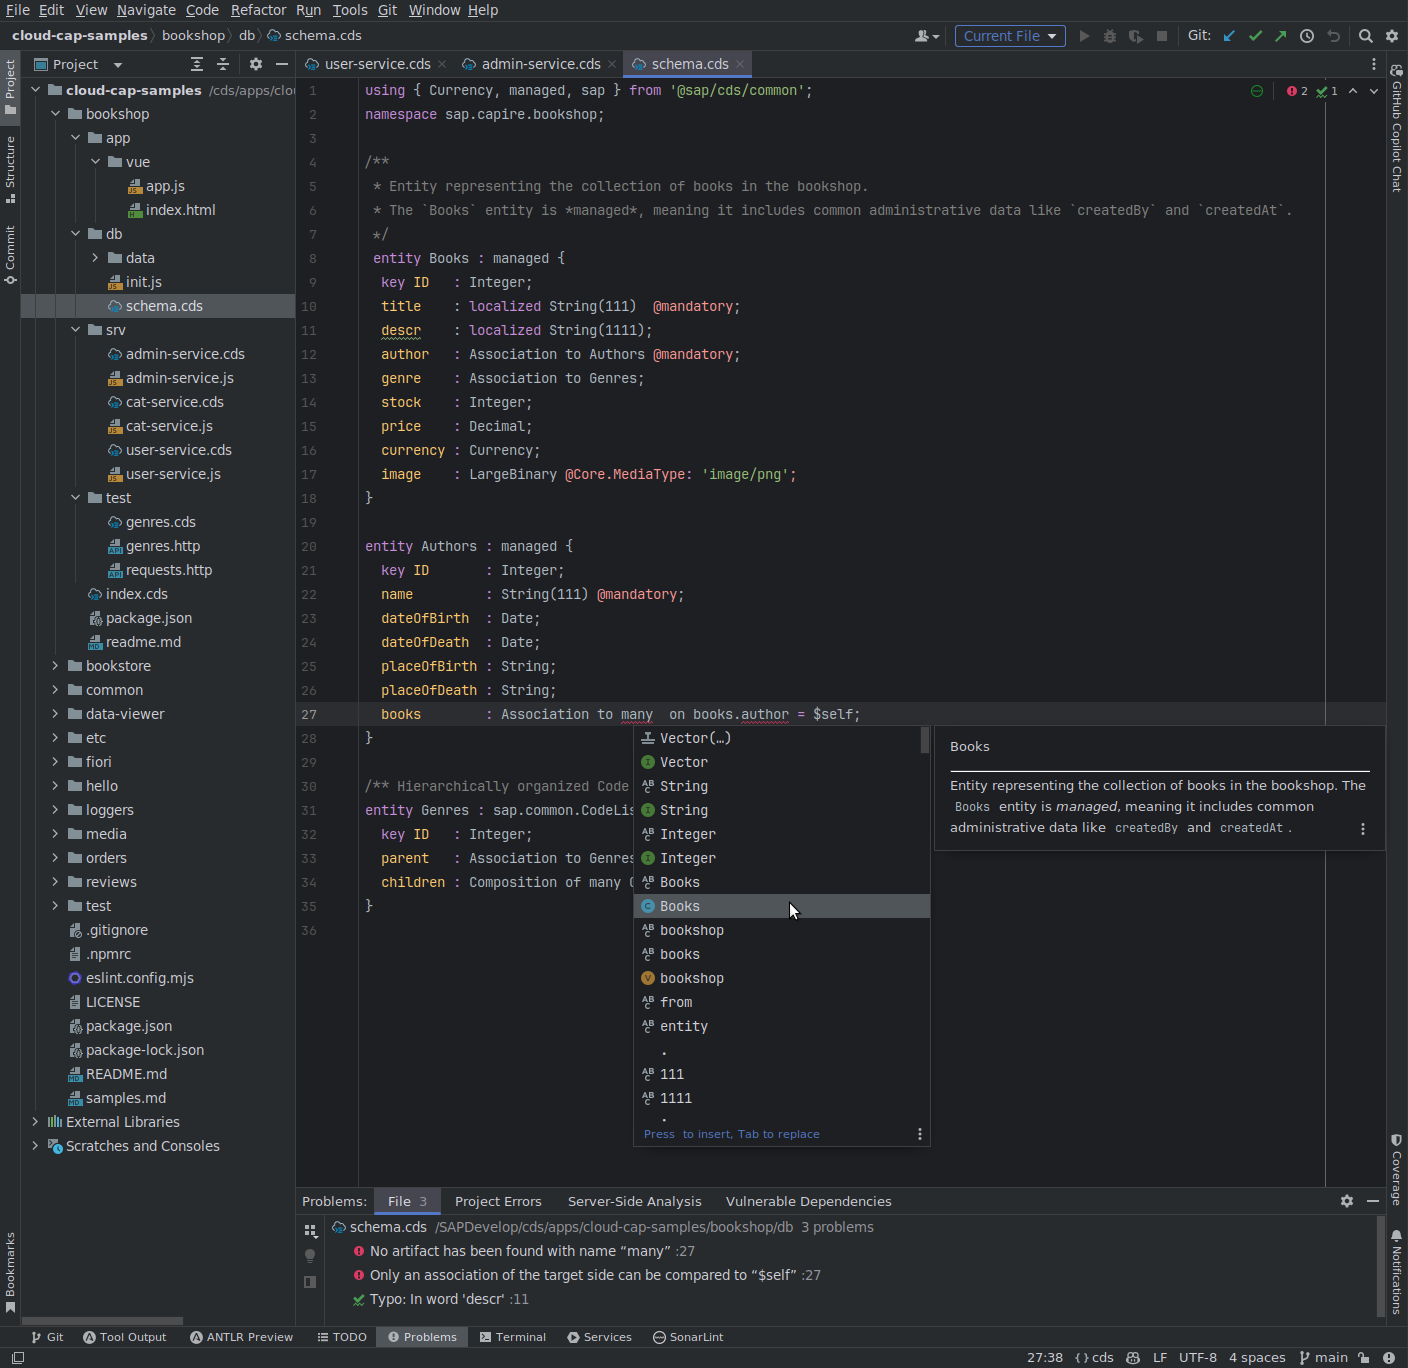Expand the data folder

click(x=96, y=258)
